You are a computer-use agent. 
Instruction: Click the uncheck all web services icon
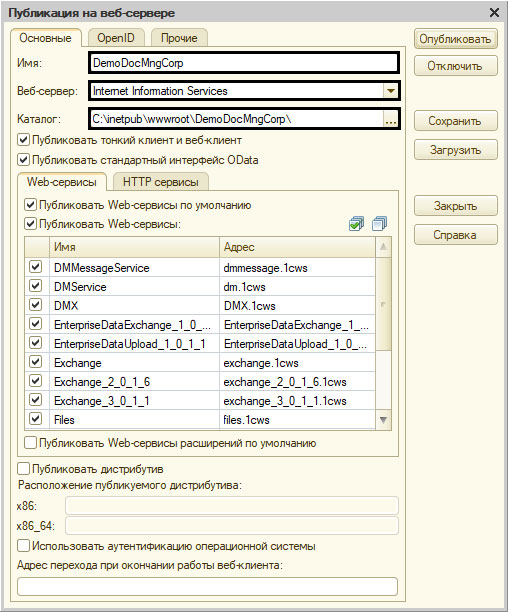point(379,224)
